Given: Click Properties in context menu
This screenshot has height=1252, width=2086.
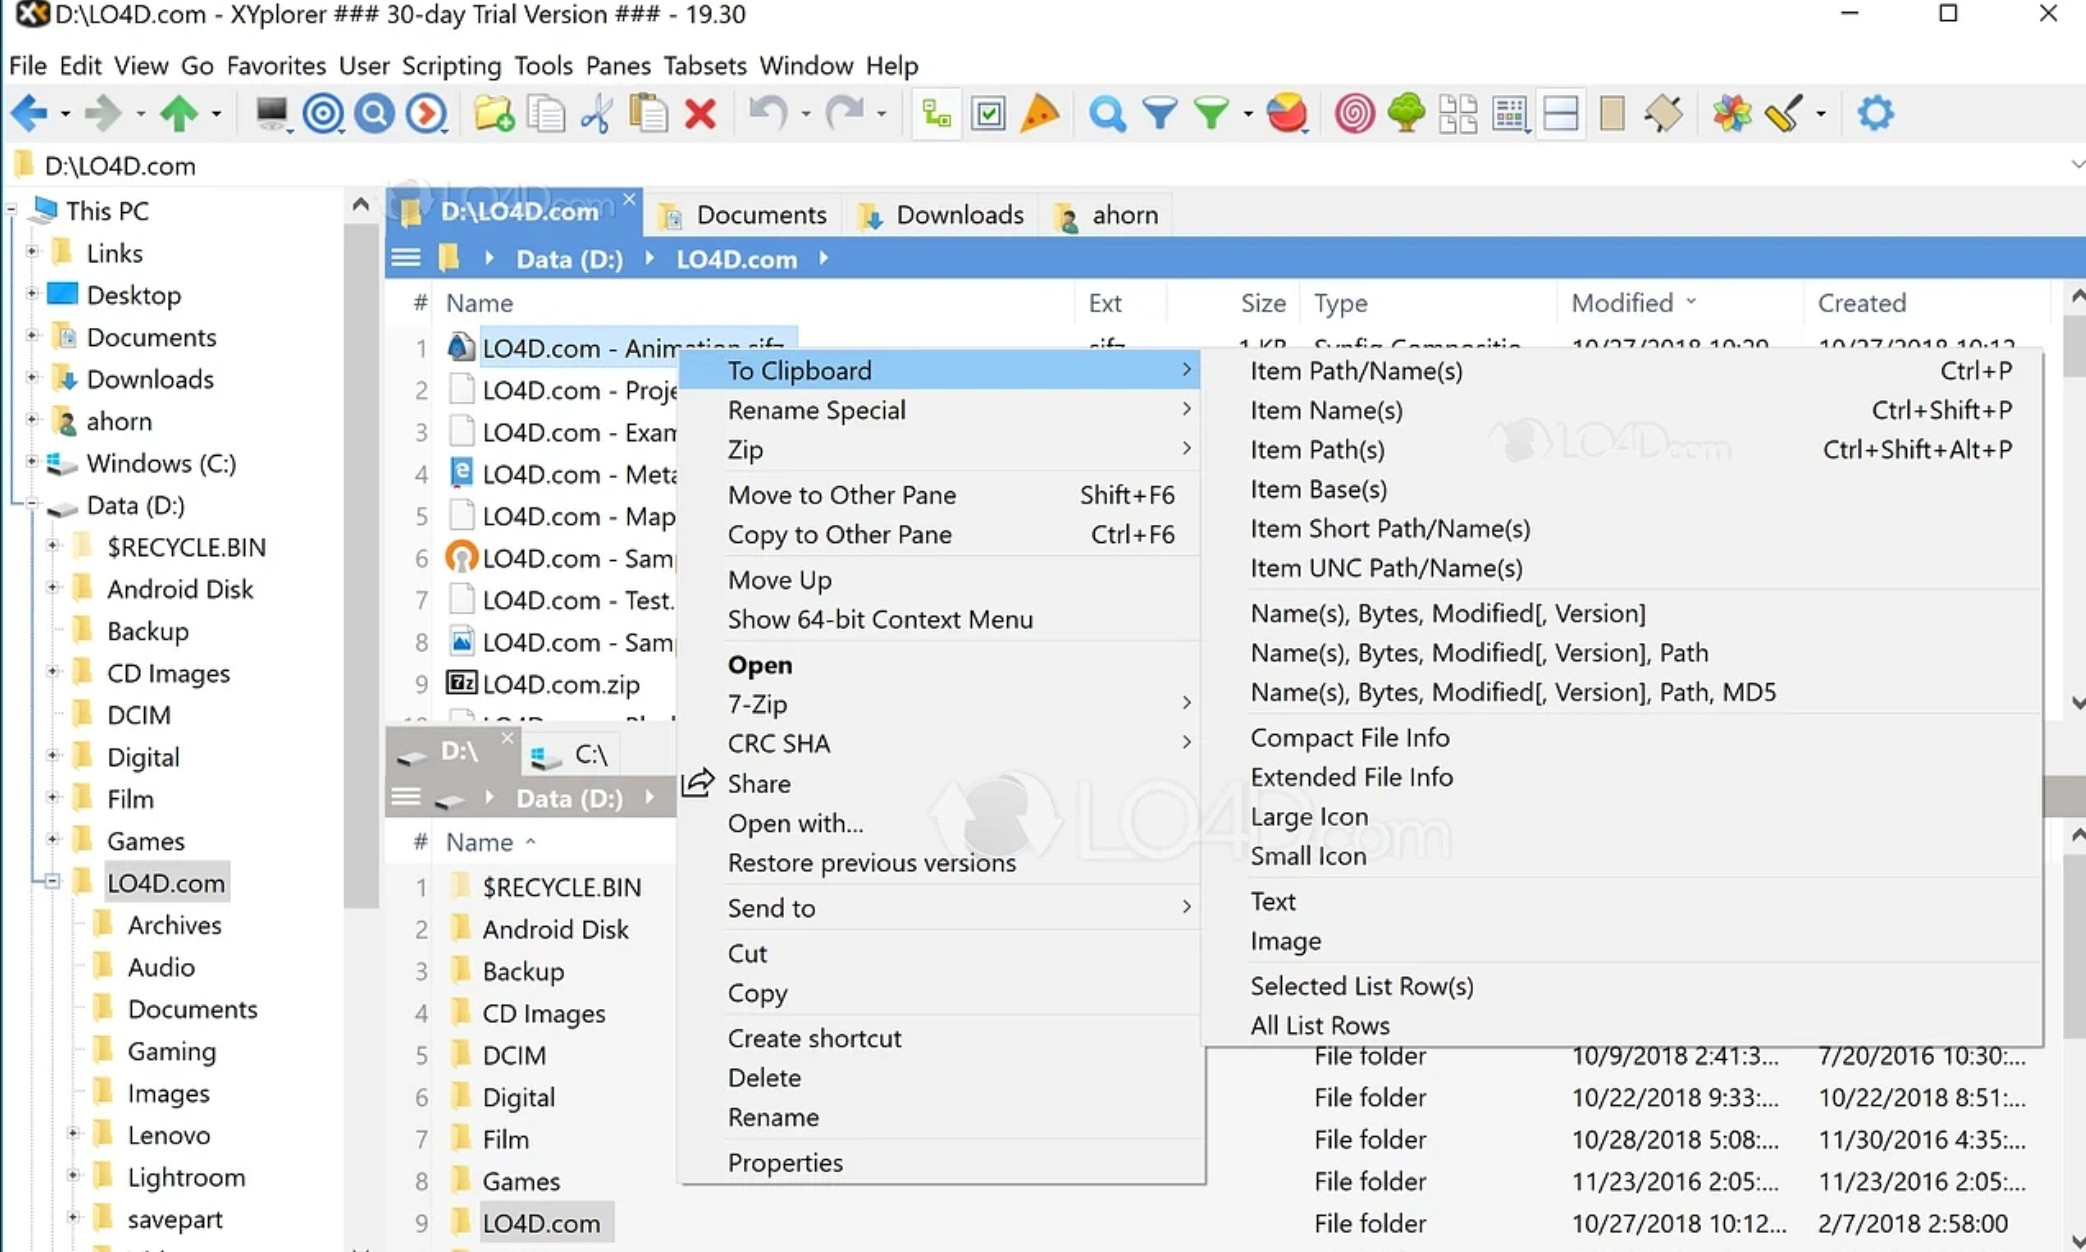Looking at the screenshot, I should click(940, 1162).
